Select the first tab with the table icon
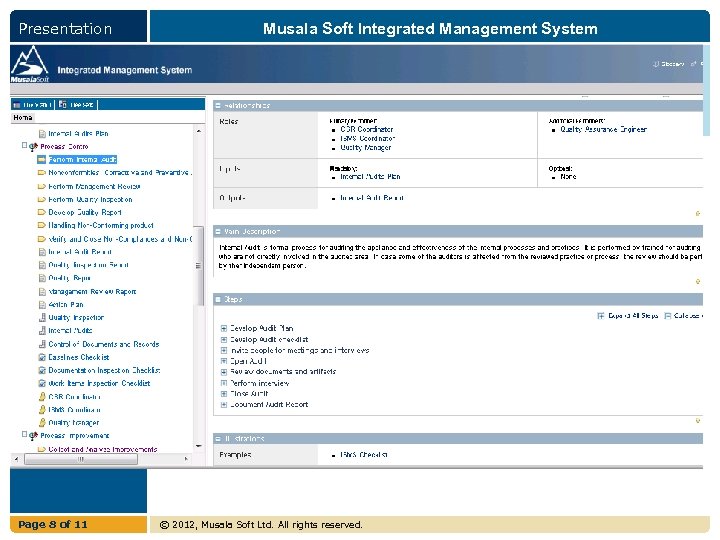The height and width of the screenshot is (540, 720). (x=32, y=105)
